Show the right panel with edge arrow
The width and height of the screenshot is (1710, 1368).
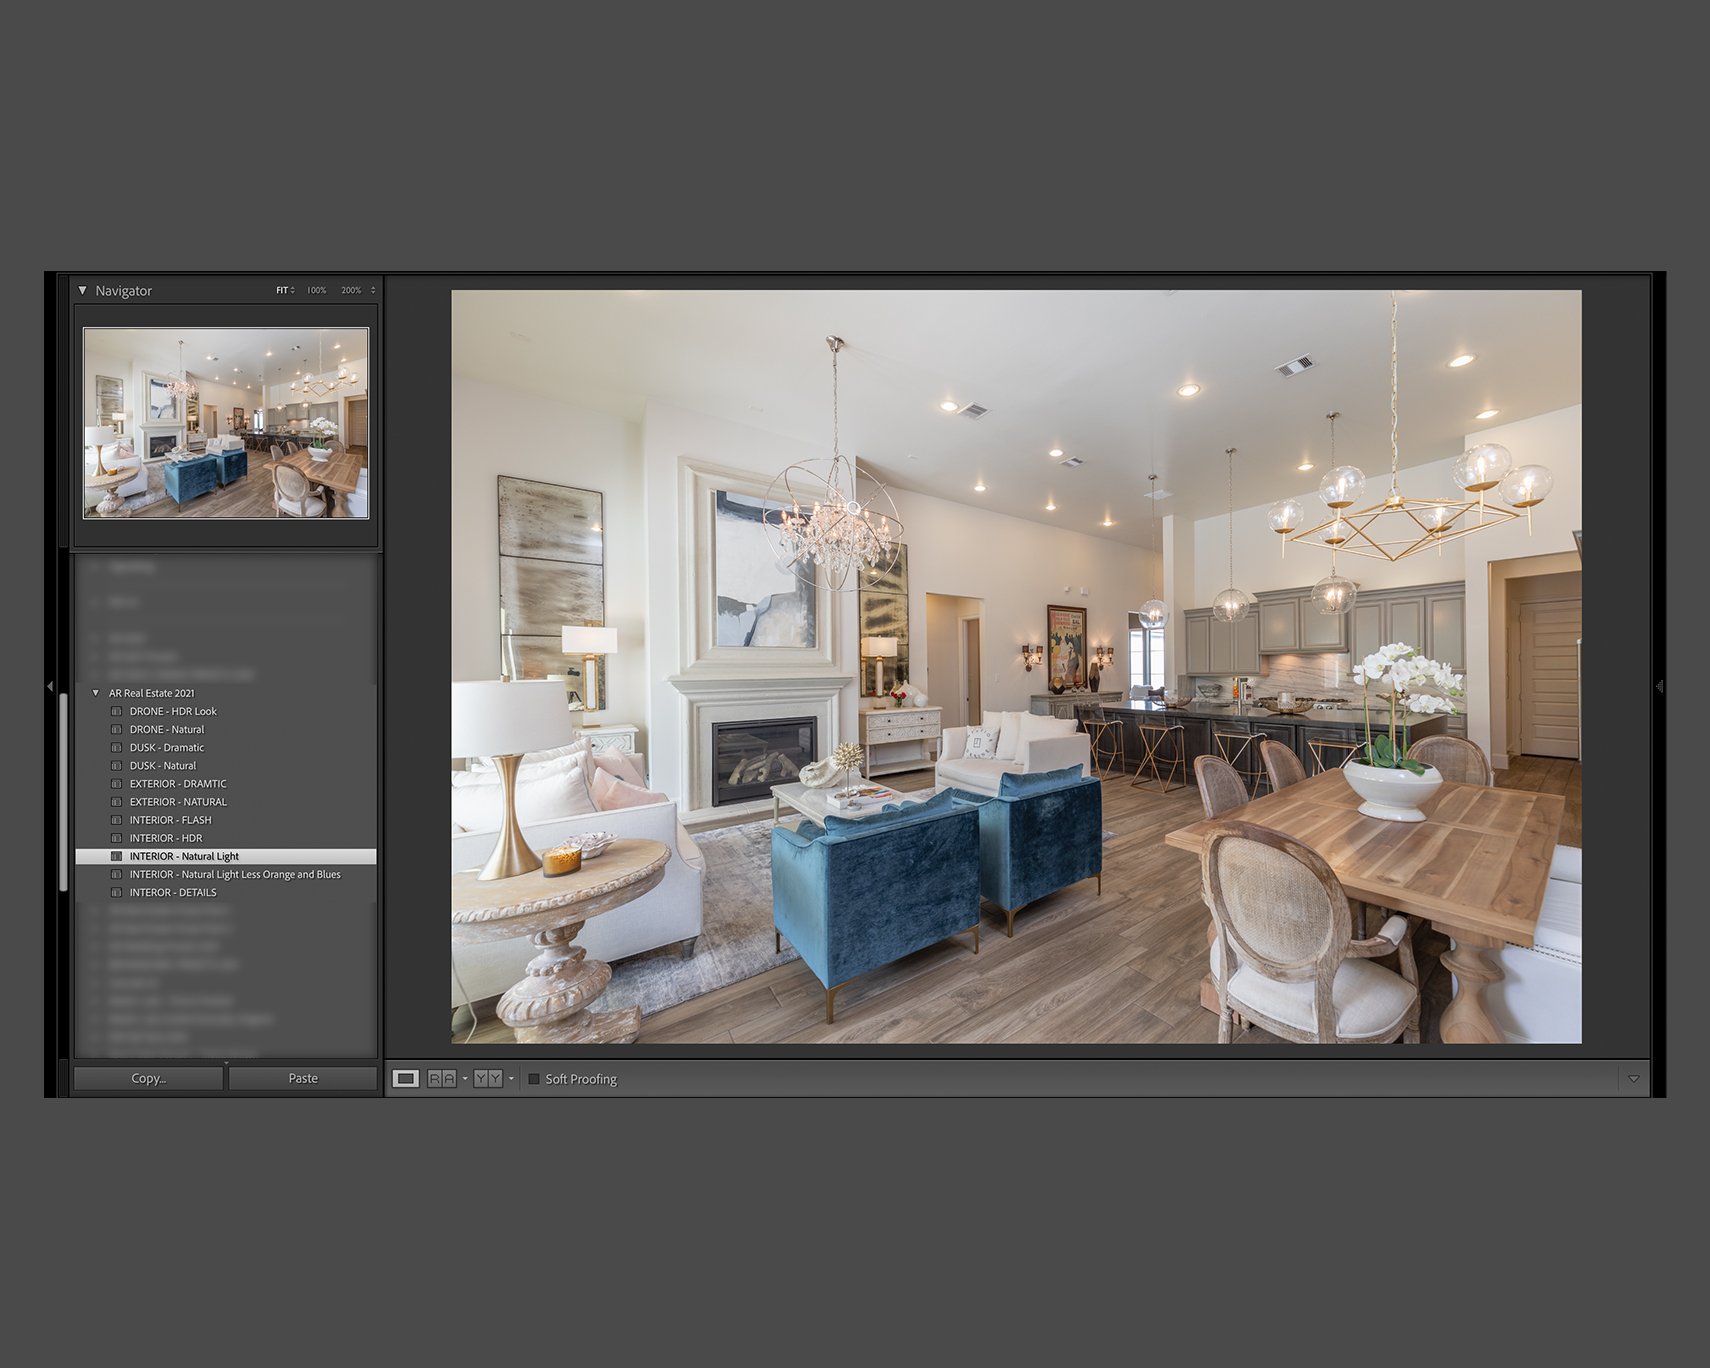click(x=1659, y=686)
